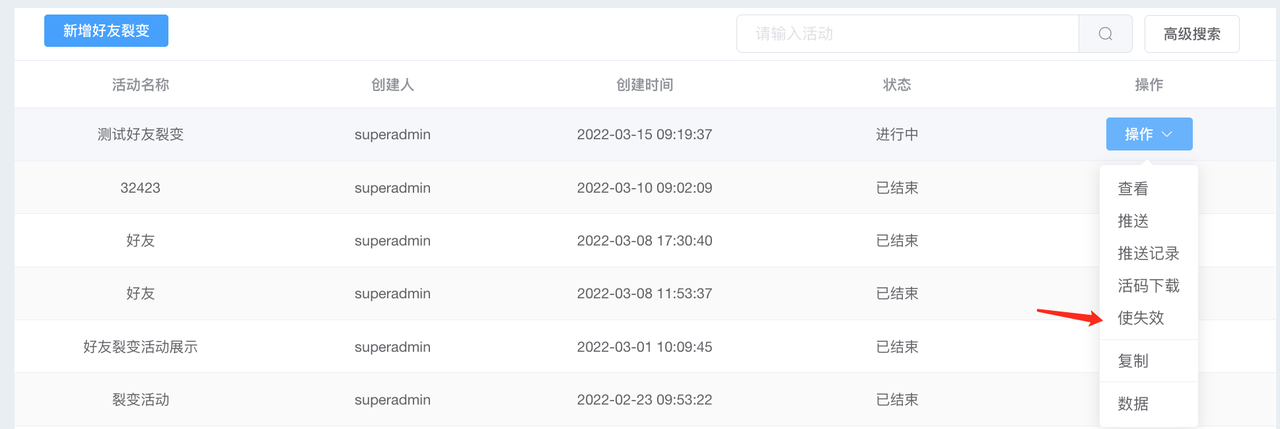The height and width of the screenshot is (429, 1280).
Task: Click the 创建人 column header
Action: pyautogui.click(x=393, y=85)
